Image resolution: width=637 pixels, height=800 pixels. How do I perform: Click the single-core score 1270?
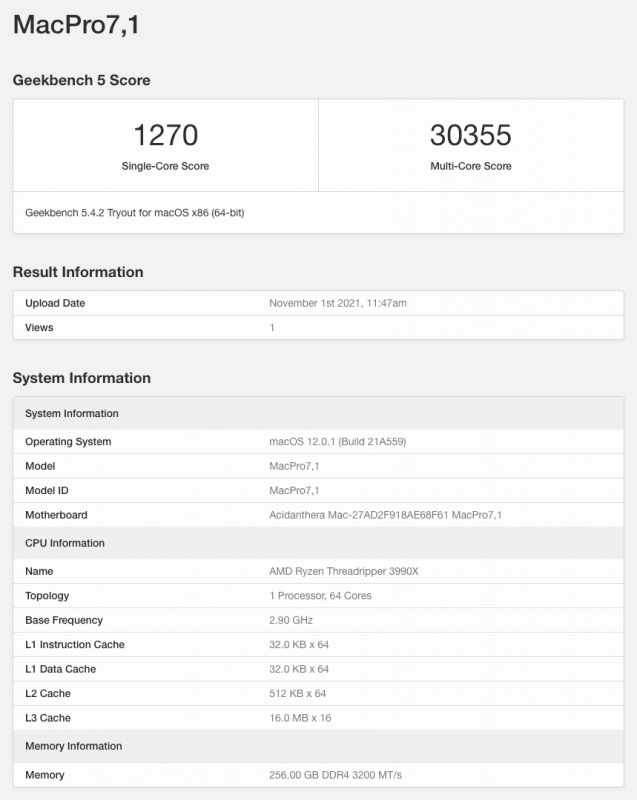(165, 135)
